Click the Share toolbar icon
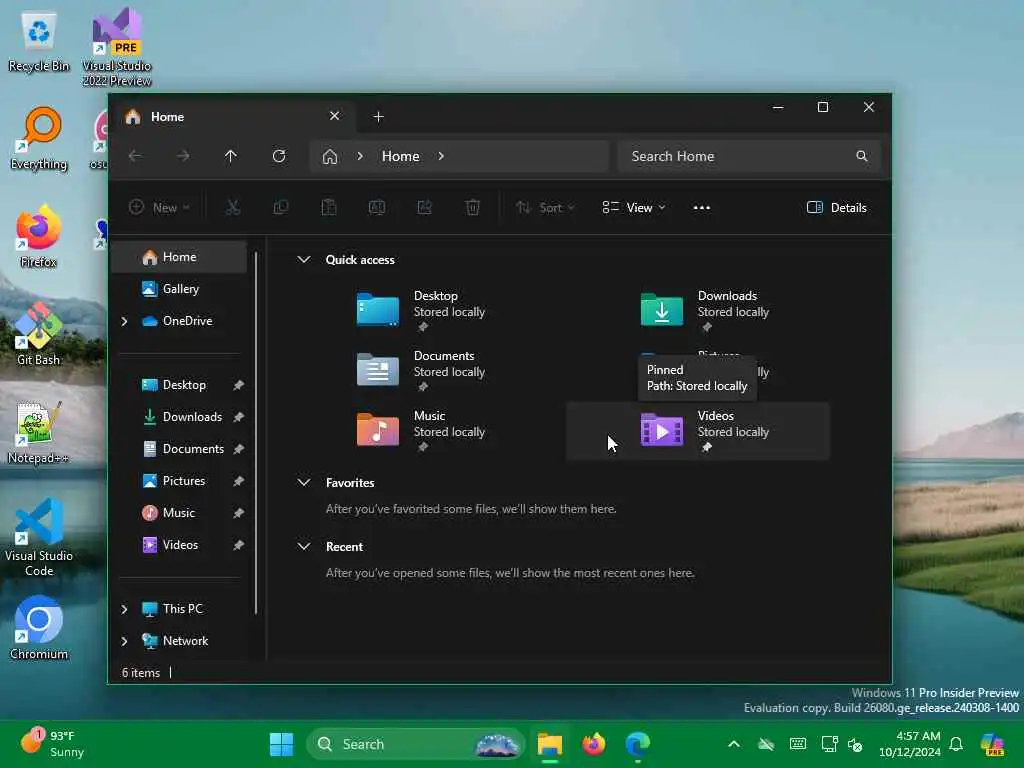Screen dimensions: 1024x768 coord(424,208)
